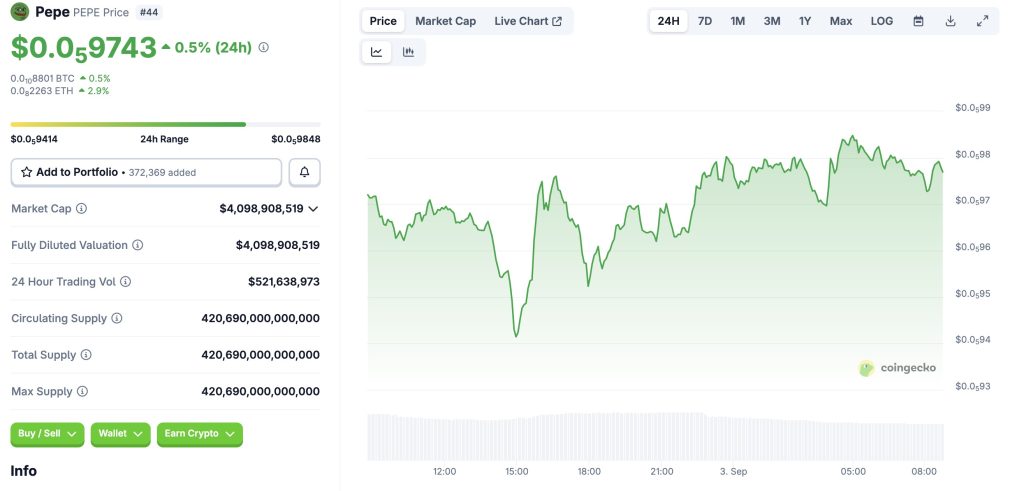Download chart data icon

pyautogui.click(x=951, y=21)
